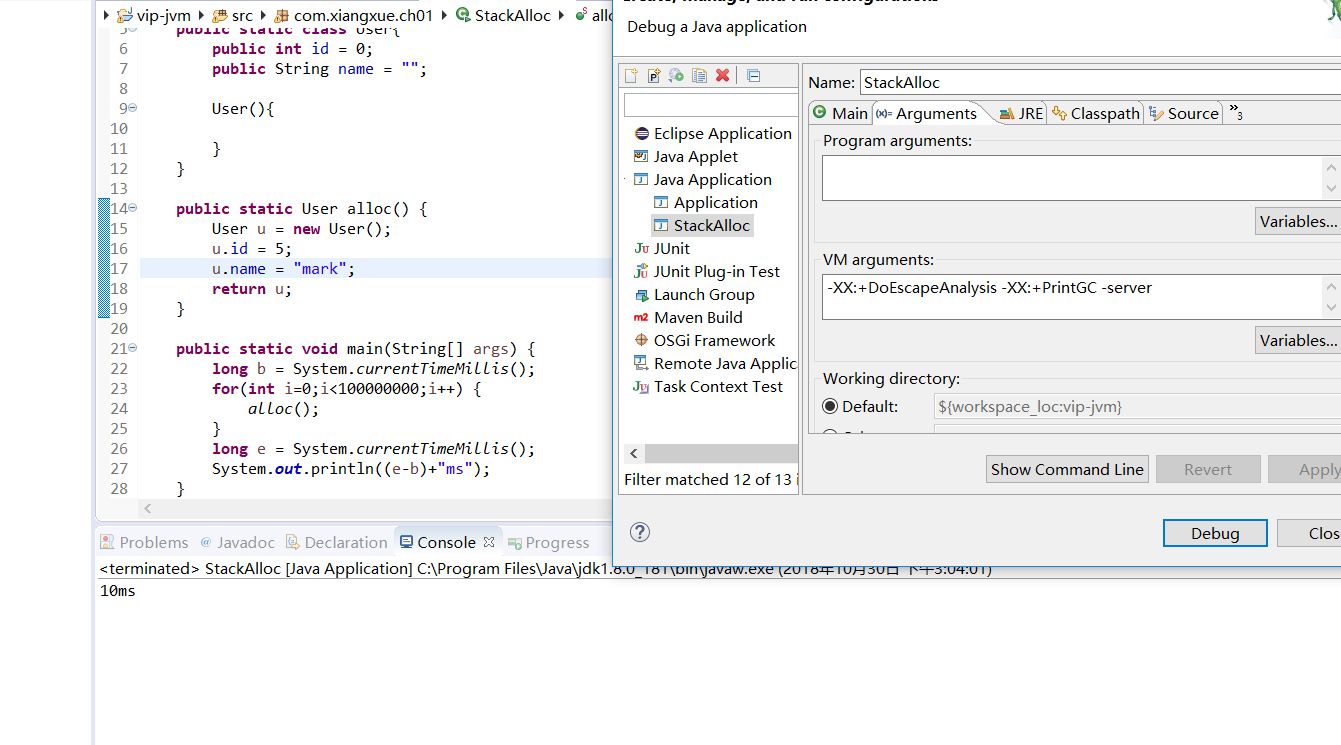Select Application launch configuration
The width and height of the screenshot is (1341, 745).
(x=705, y=202)
